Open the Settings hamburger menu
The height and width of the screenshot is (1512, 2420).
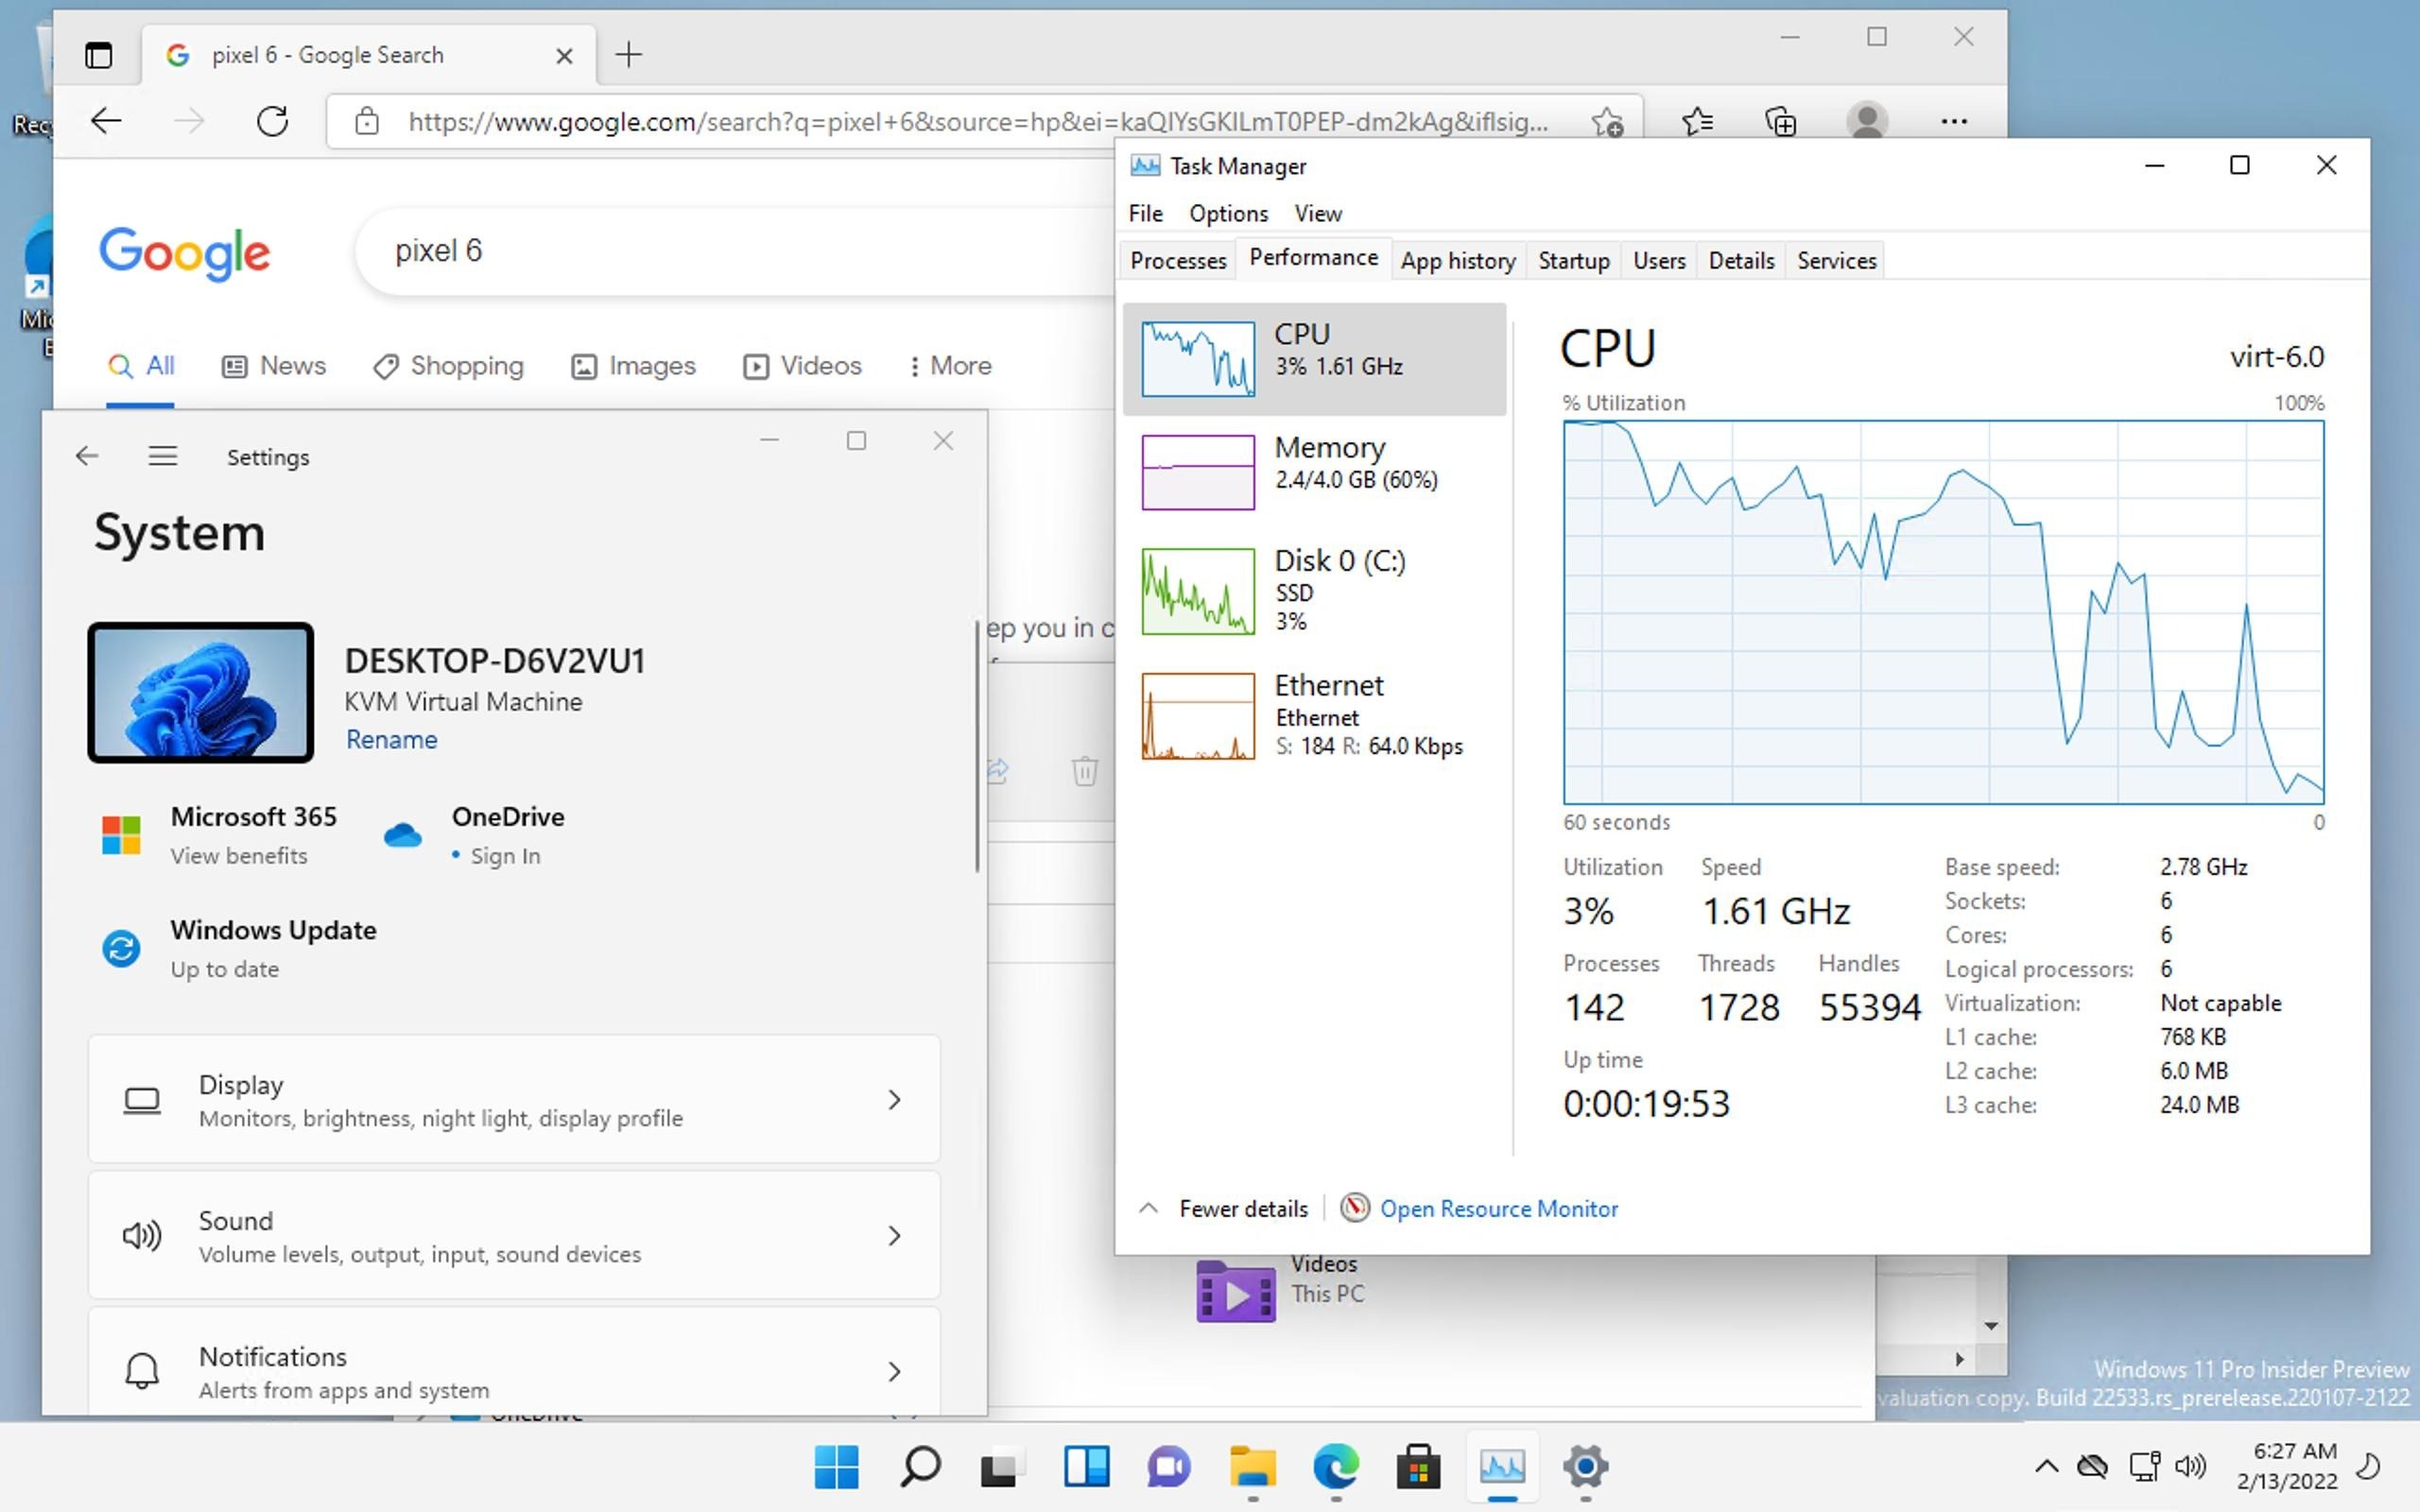pyautogui.click(x=163, y=456)
